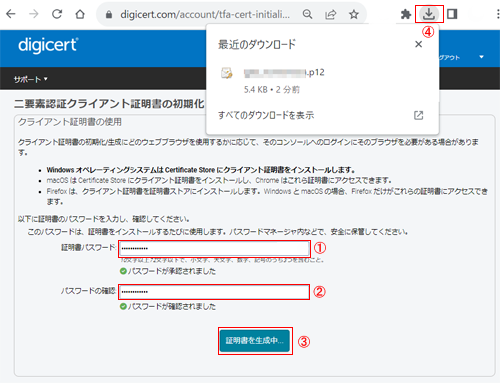Click the Firefox は bullet text
The width and height of the screenshot is (500, 383).
[267, 196]
